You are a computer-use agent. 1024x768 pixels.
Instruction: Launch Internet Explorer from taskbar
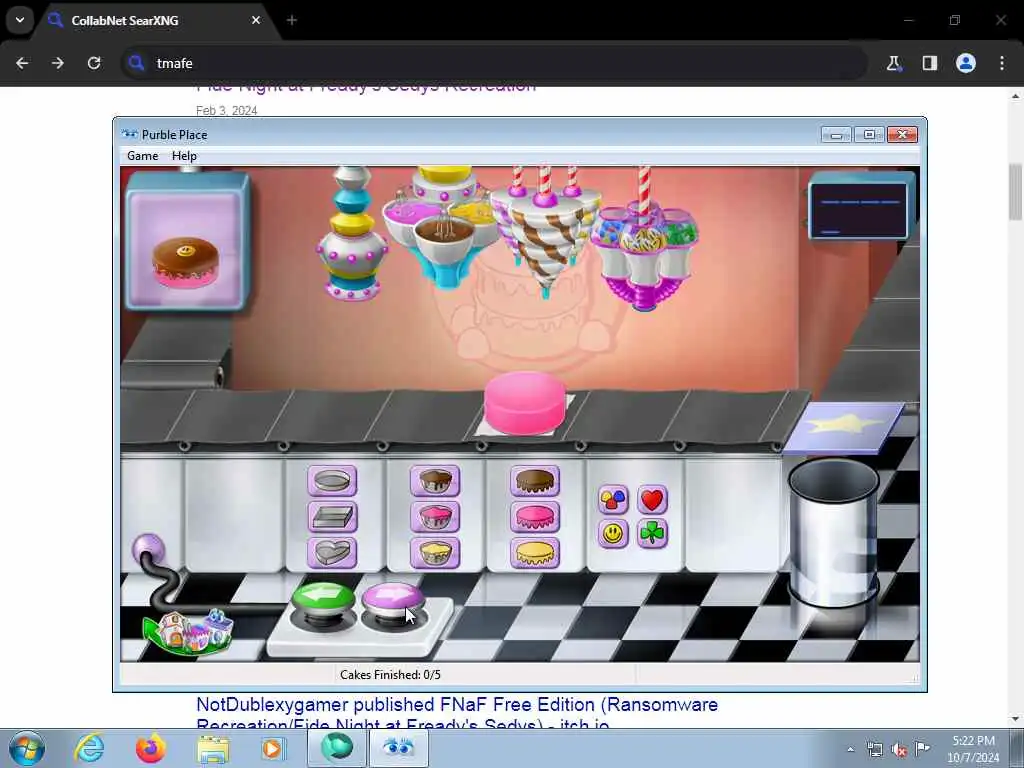89,748
